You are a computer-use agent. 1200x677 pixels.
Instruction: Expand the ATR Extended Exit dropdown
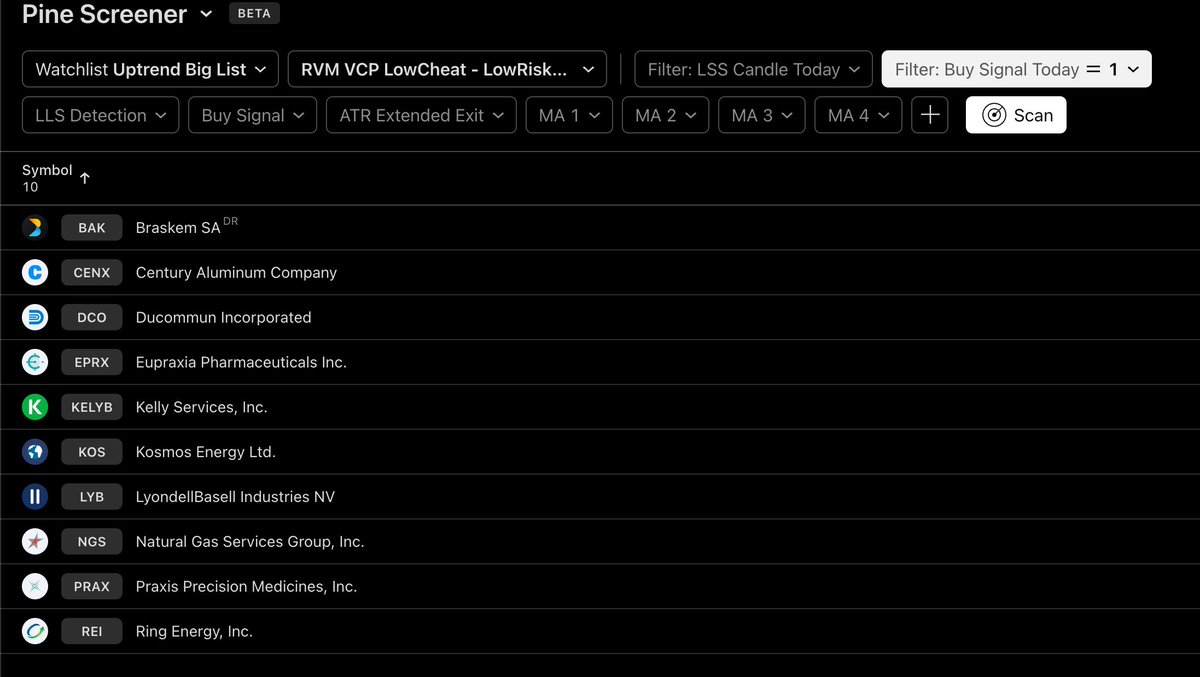click(x=421, y=115)
